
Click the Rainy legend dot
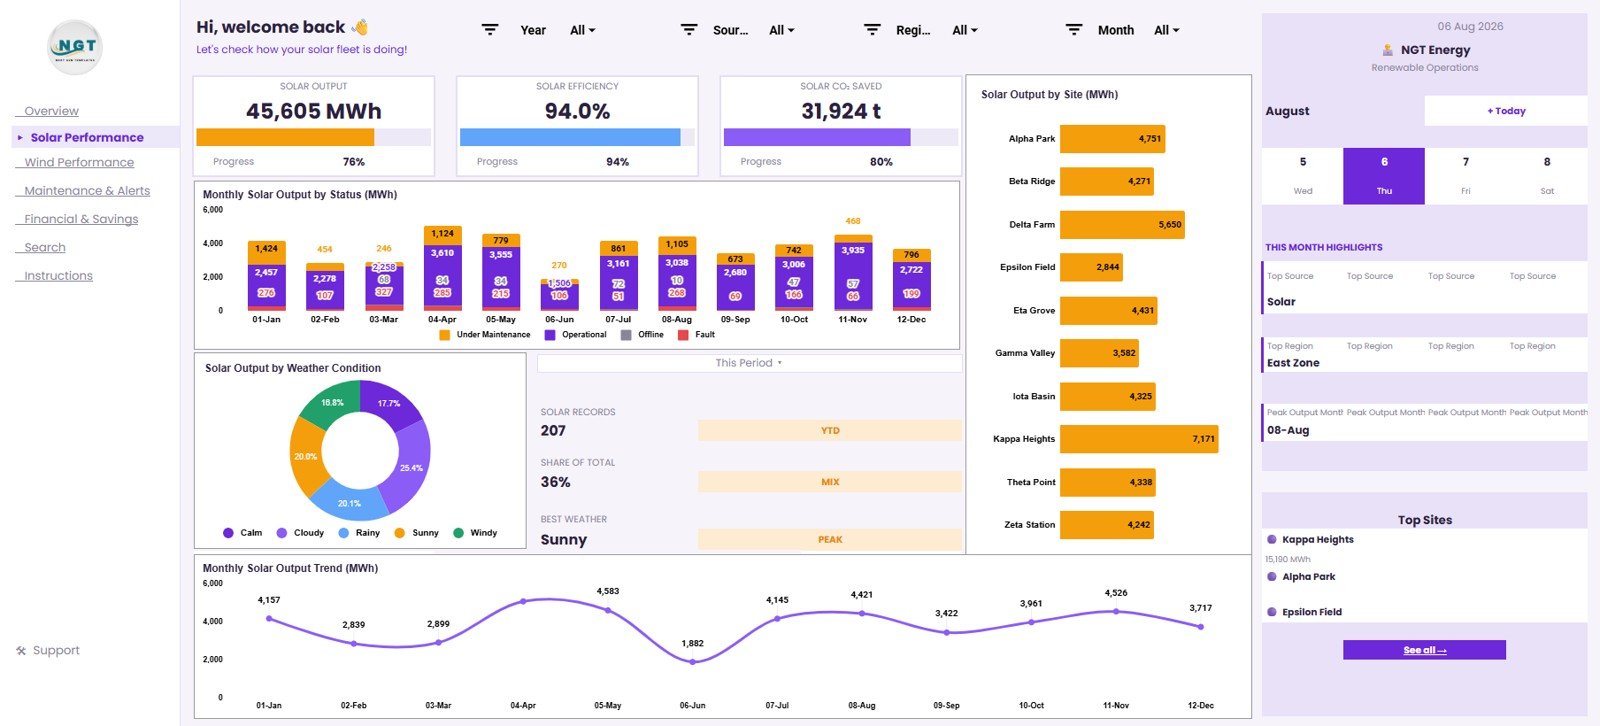[344, 533]
